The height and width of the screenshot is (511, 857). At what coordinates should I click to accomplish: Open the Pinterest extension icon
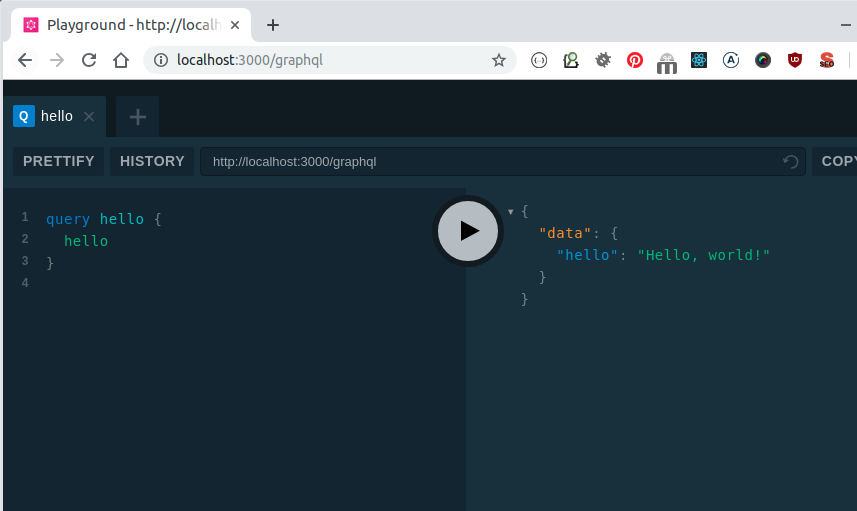pos(635,60)
